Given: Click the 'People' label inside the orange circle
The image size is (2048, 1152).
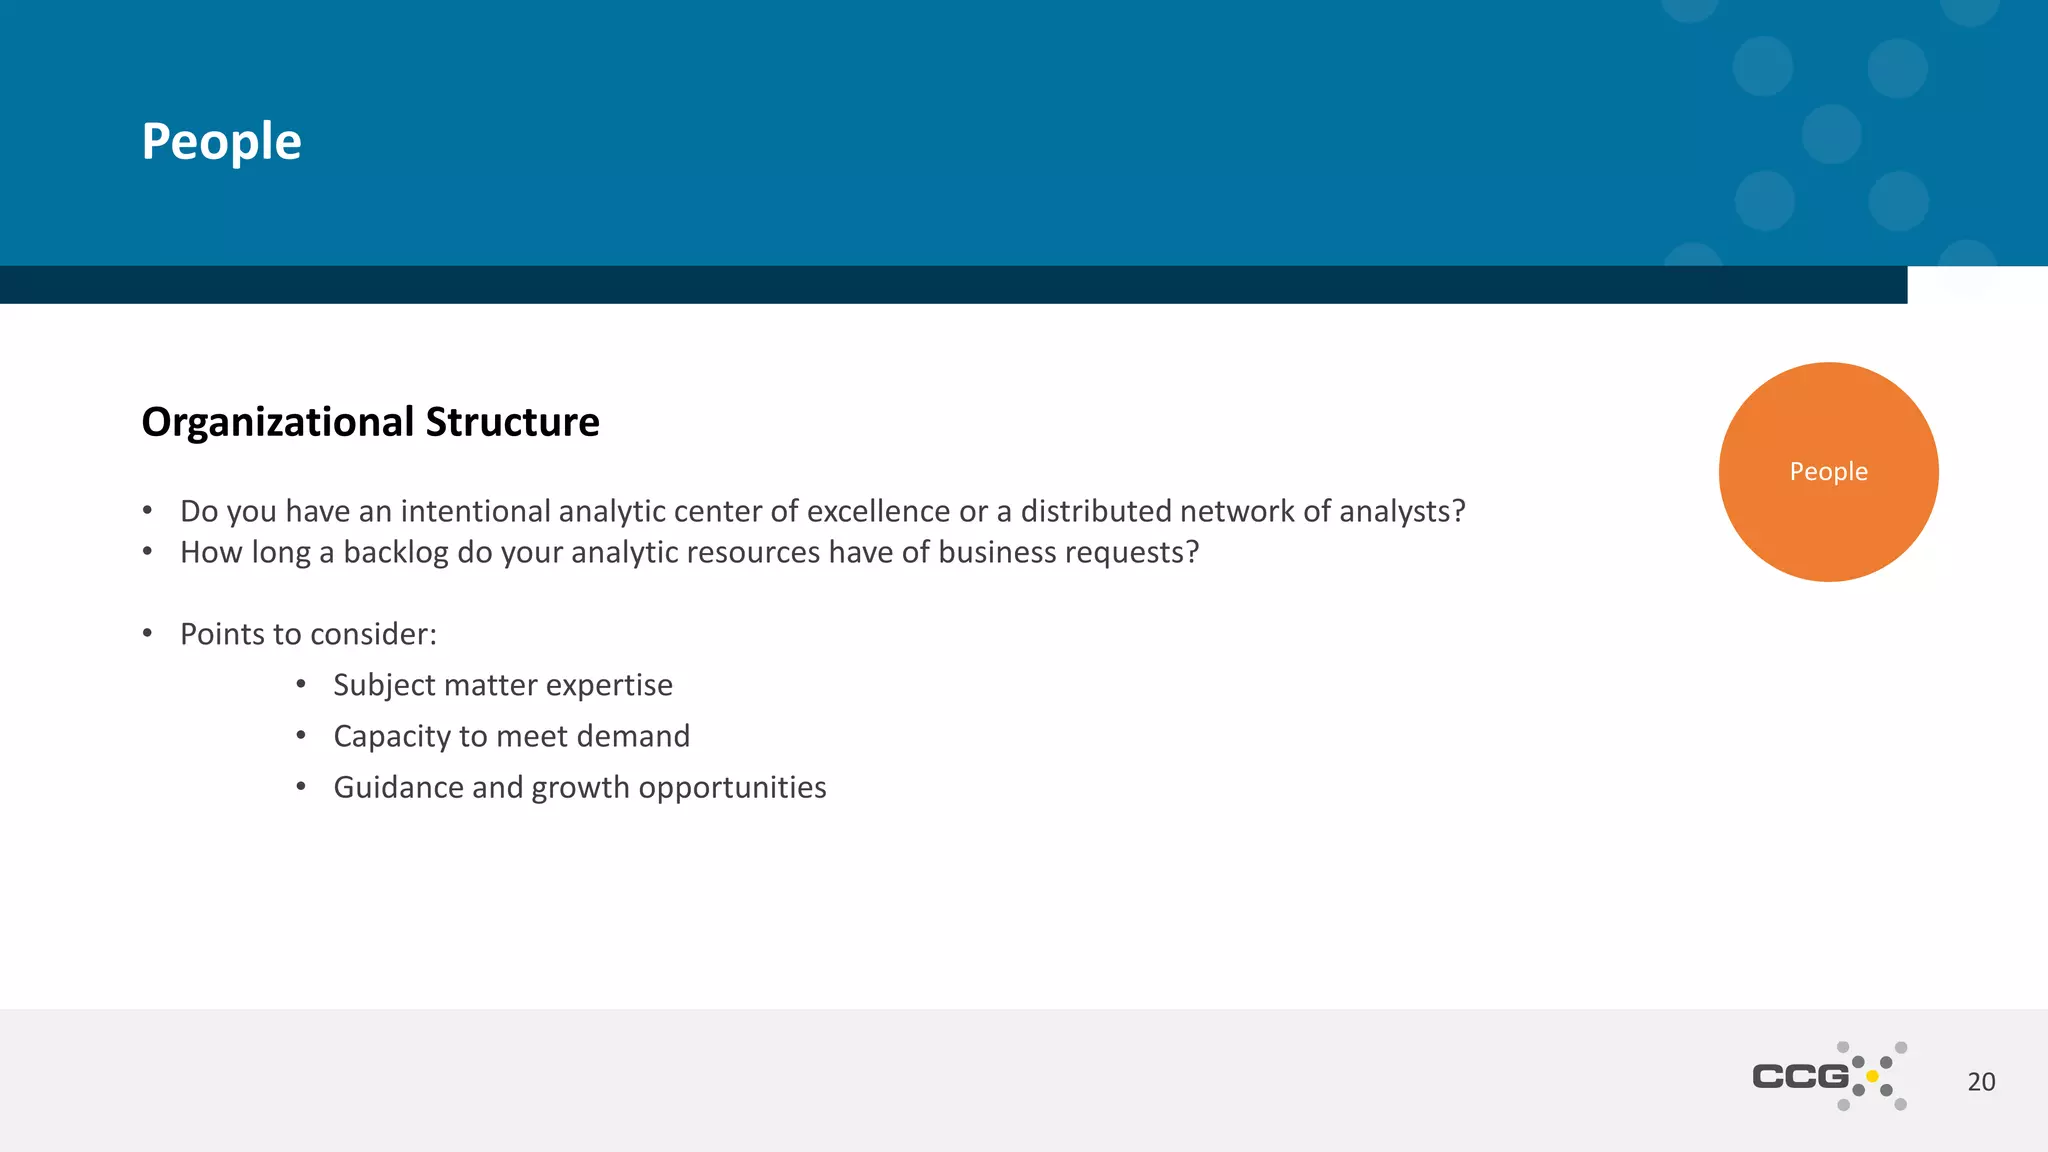Looking at the screenshot, I should 1828,471.
